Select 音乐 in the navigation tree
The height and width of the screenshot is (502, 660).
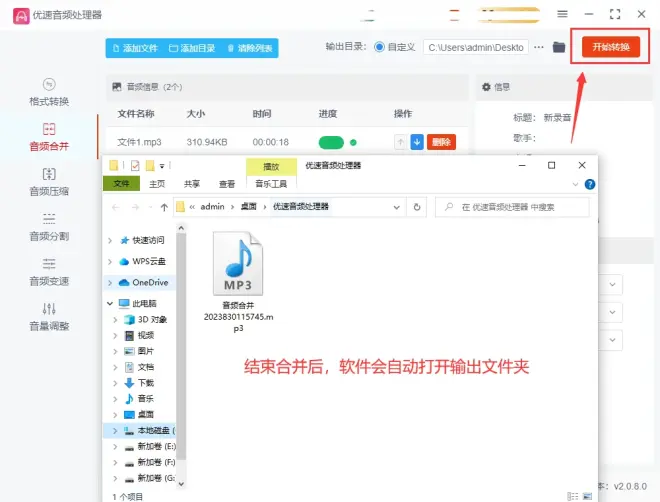point(139,398)
